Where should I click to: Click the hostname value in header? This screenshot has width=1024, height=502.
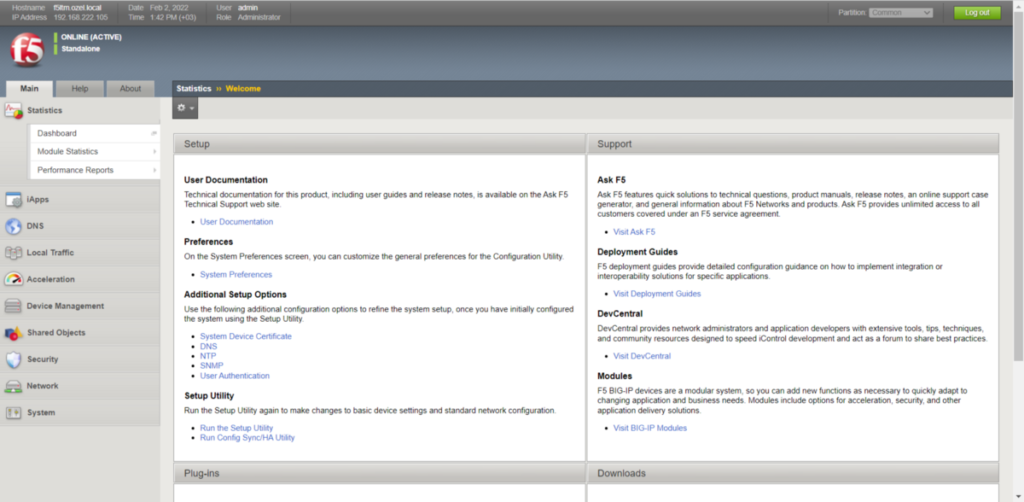click(78, 8)
